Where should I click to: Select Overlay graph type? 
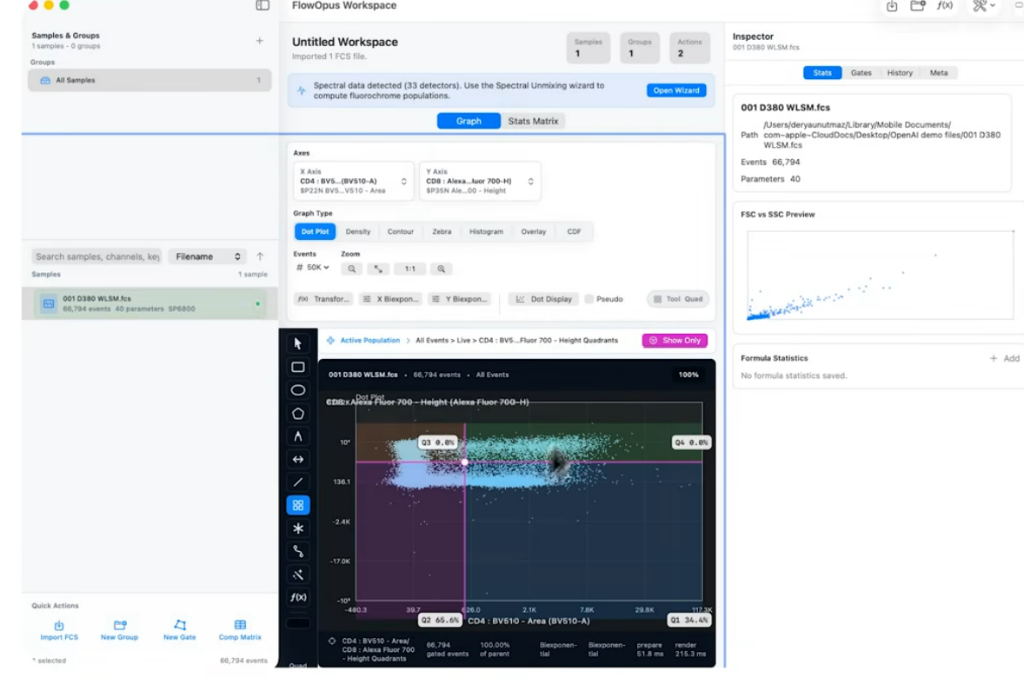pos(534,232)
